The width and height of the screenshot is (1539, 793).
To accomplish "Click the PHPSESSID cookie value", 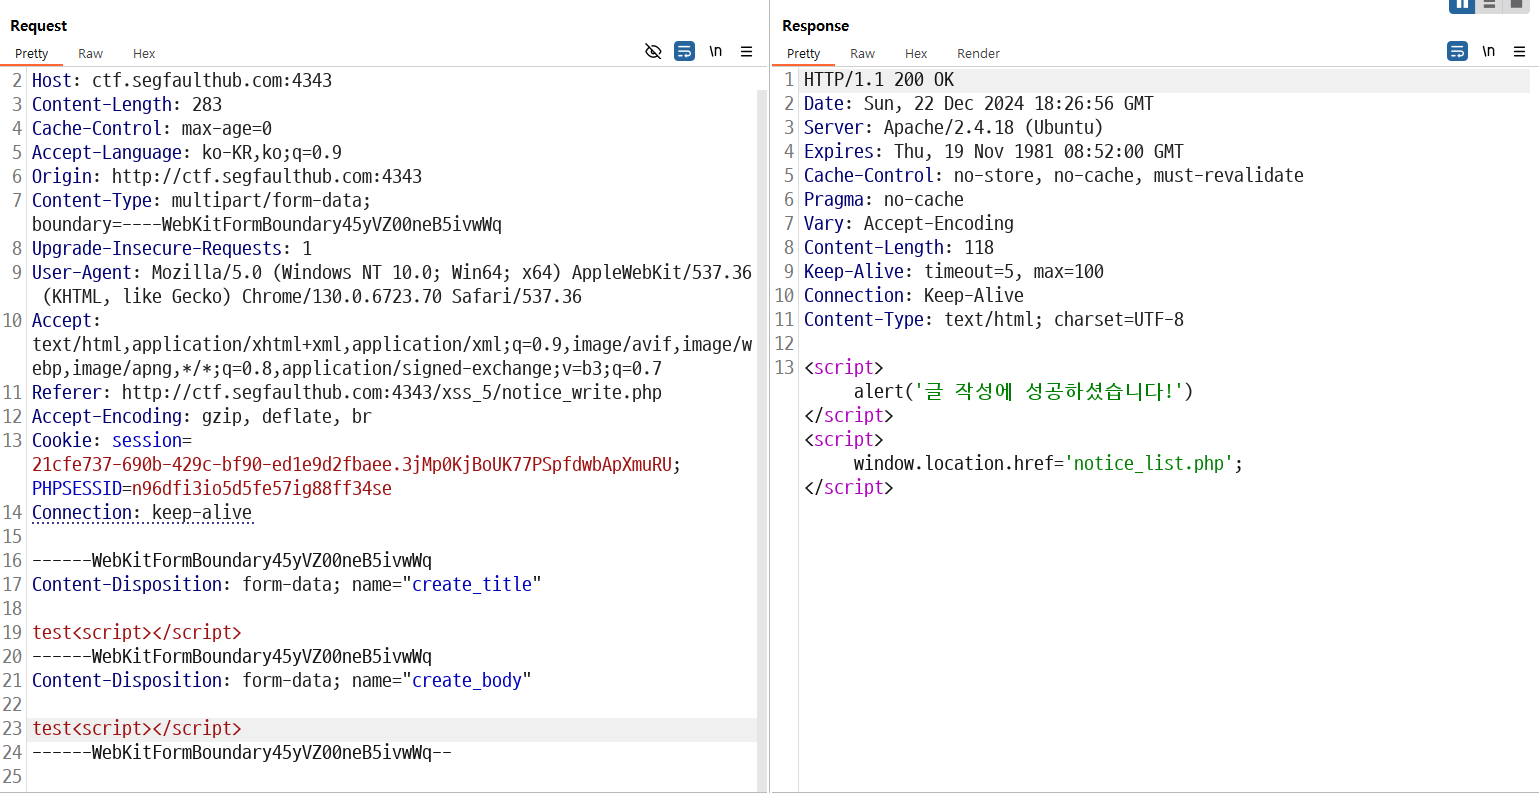I will [x=262, y=488].
